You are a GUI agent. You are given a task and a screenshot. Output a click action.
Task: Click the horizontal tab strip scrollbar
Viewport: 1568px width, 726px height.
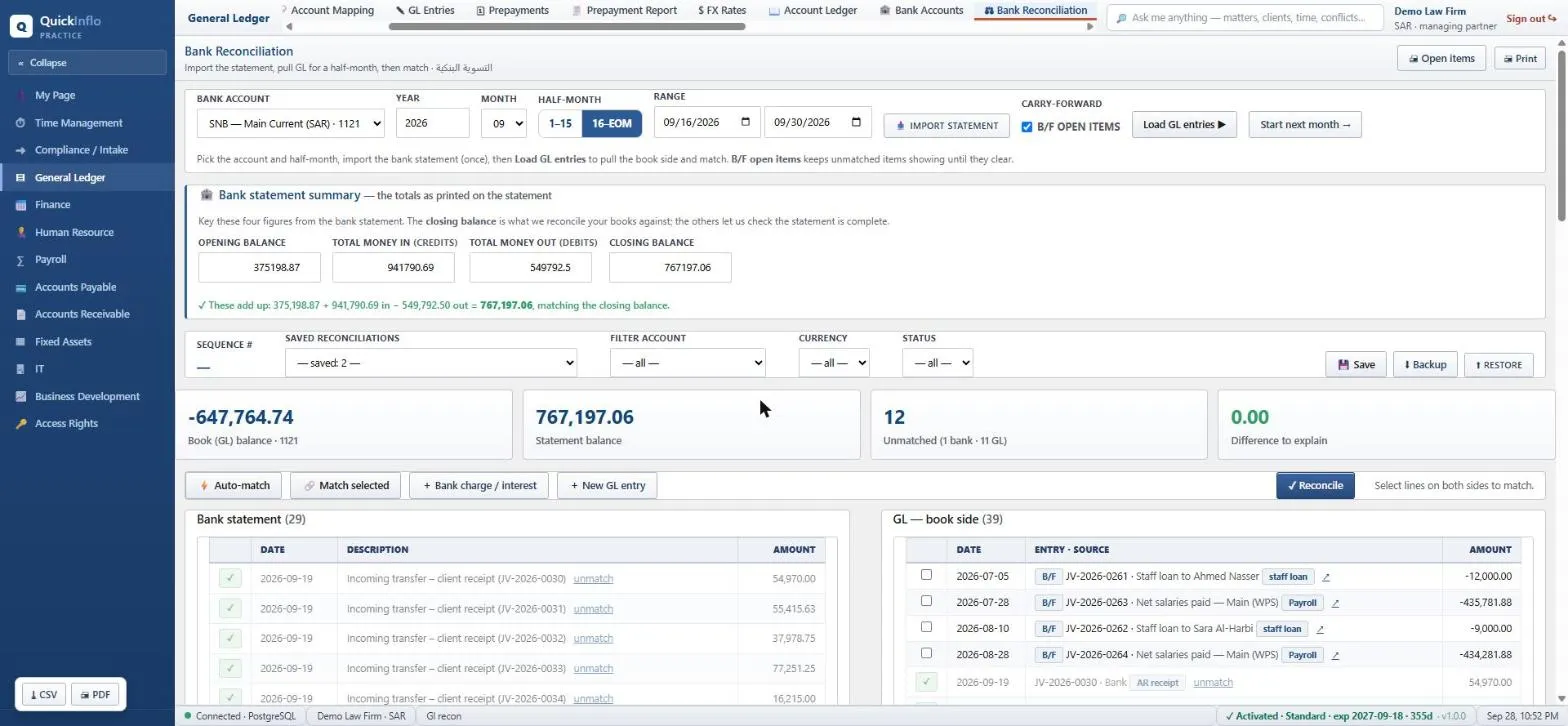[x=567, y=26]
